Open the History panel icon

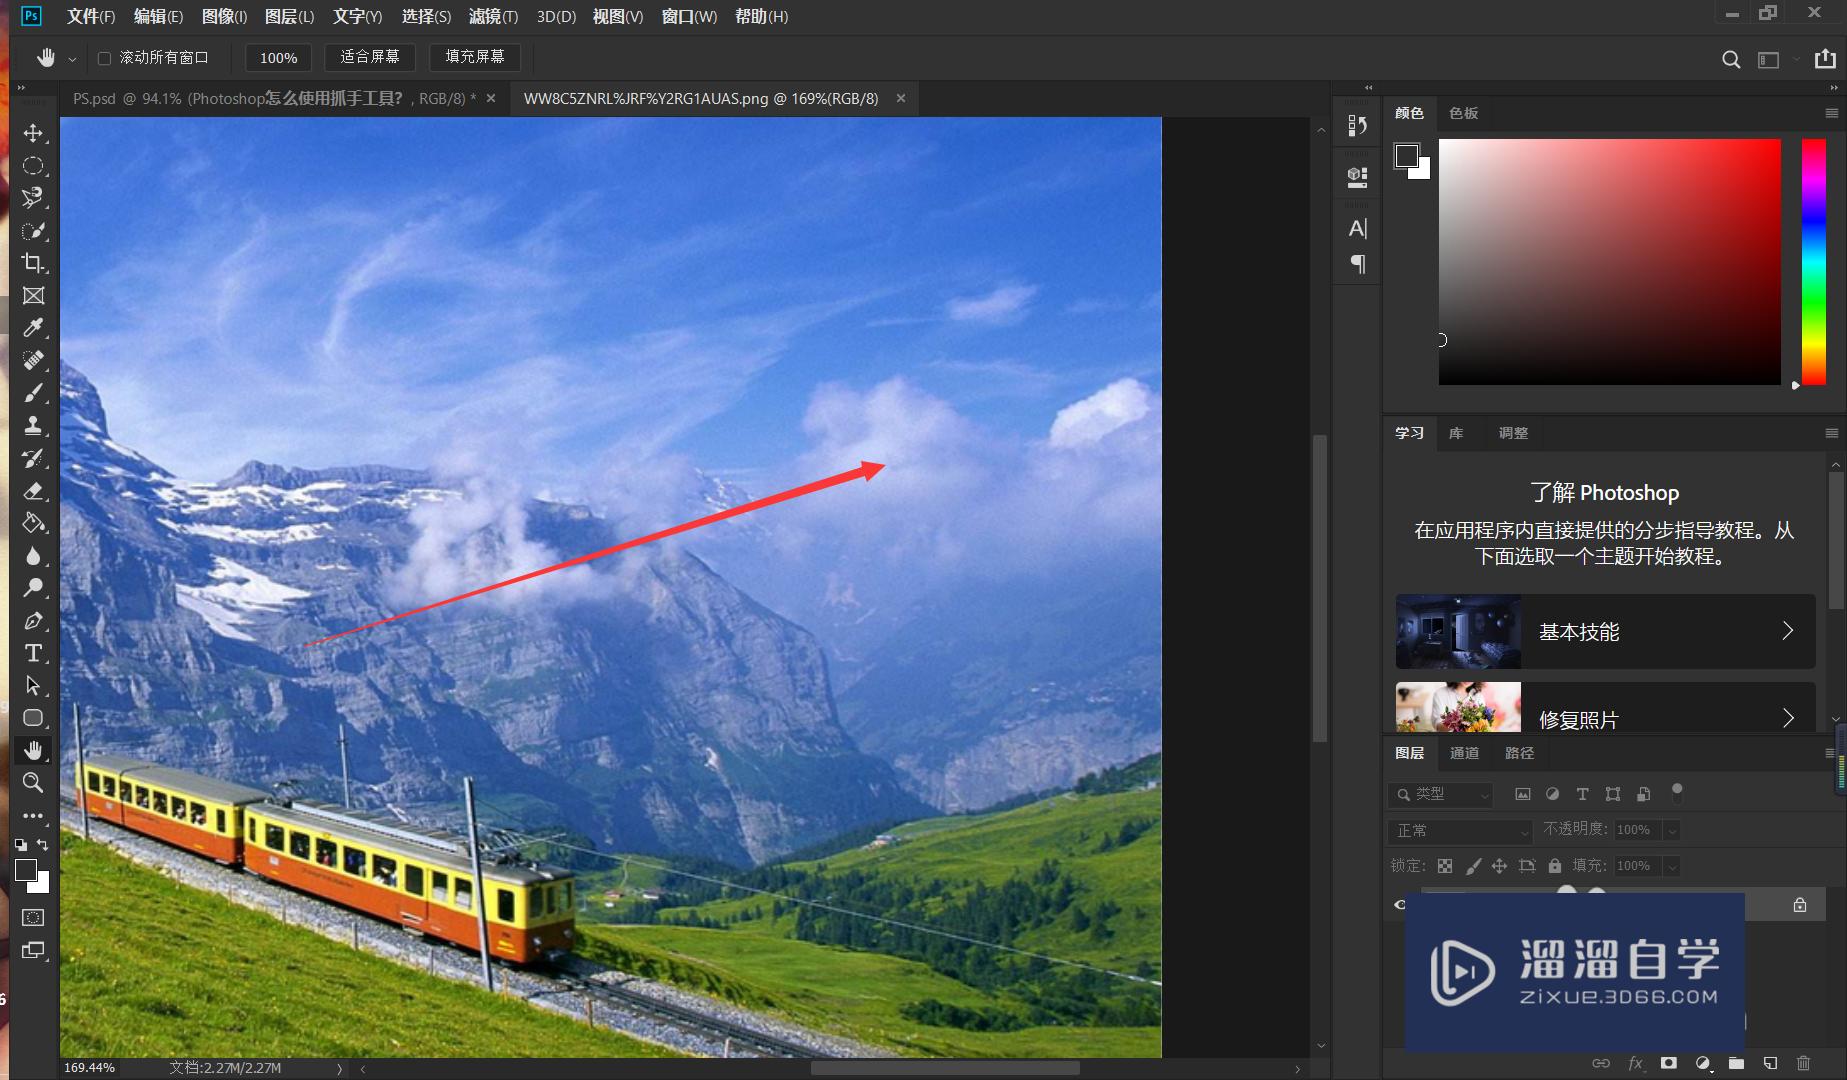pyautogui.click(x=1357, y=126)
